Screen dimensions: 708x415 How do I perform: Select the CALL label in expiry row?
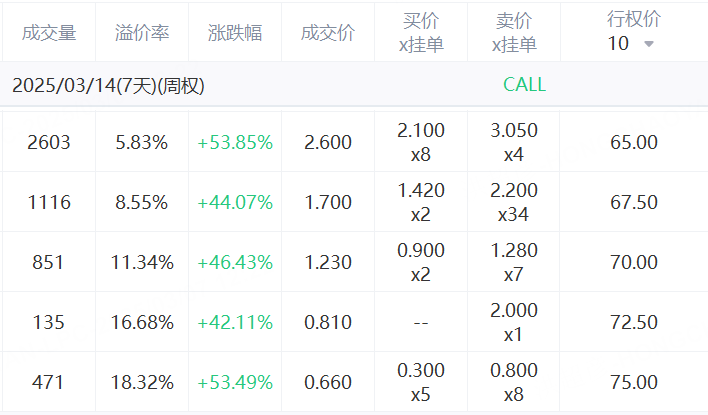tap(524, 85)
